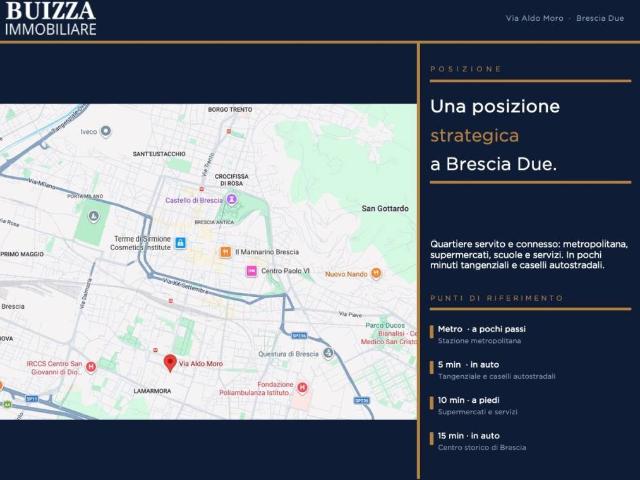
Task: Click the Posizione section heading
Action: coord(466,69)
